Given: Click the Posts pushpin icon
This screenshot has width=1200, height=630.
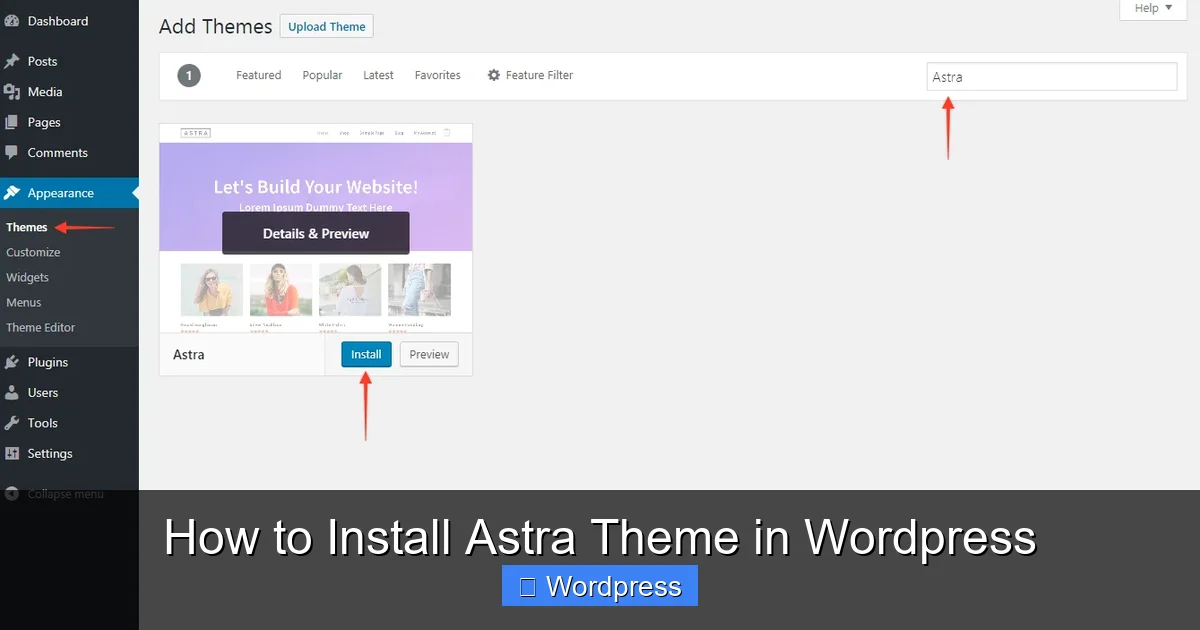Looking at the screenshot, I should click(x=12, y=61).
